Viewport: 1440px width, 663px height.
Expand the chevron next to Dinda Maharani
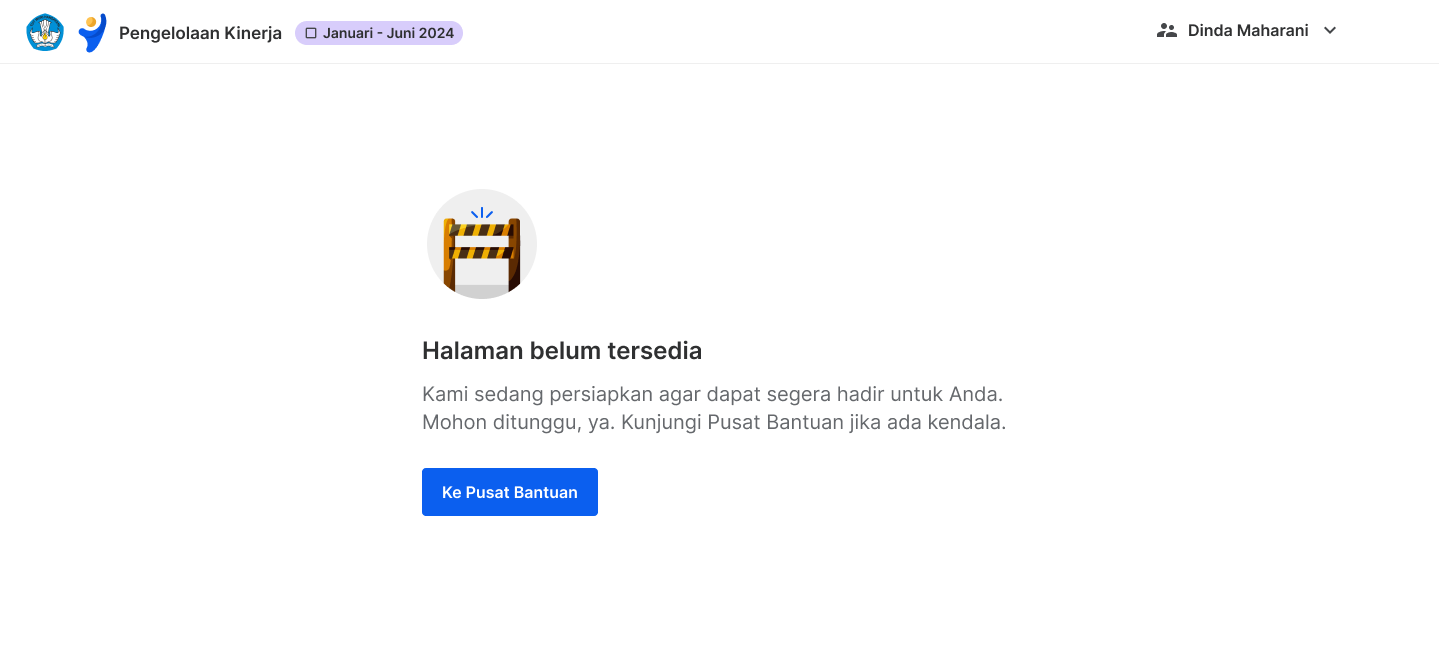[1330, 31]
